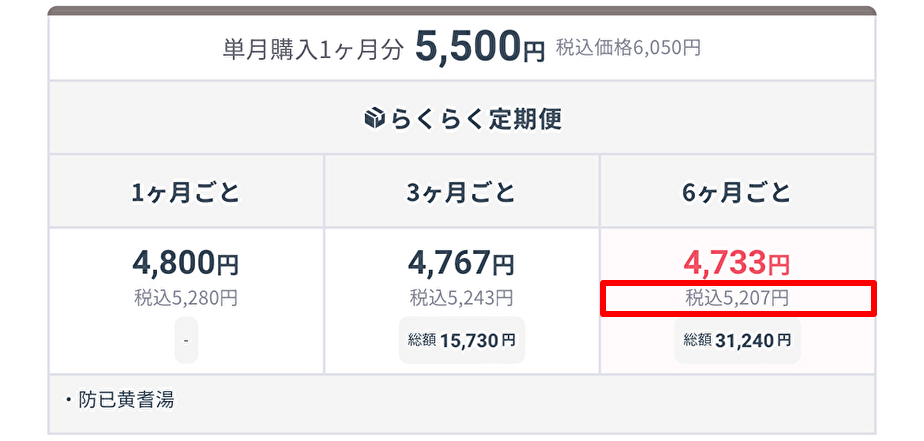Click the 税込5,280円 text
Screen dimensions: 924x441
[x=186, y=298]
